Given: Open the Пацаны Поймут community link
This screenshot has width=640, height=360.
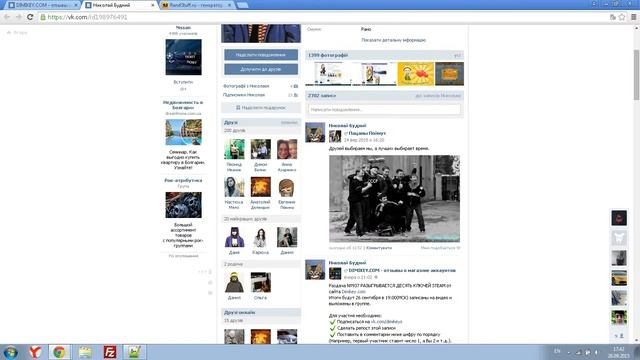Looking at the screenshot, I should (367, 133).
